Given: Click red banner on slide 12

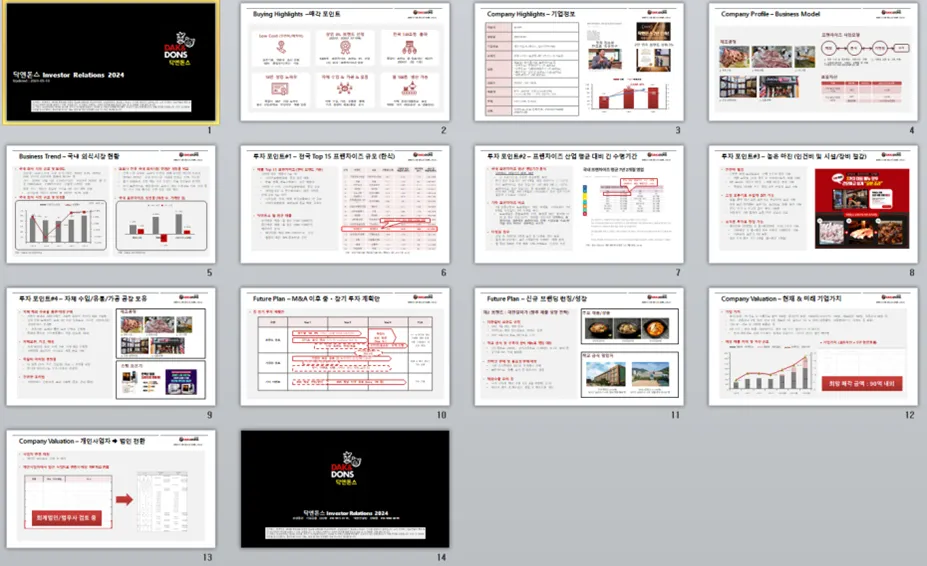Looking at the screenshot, I should (860, 383).
